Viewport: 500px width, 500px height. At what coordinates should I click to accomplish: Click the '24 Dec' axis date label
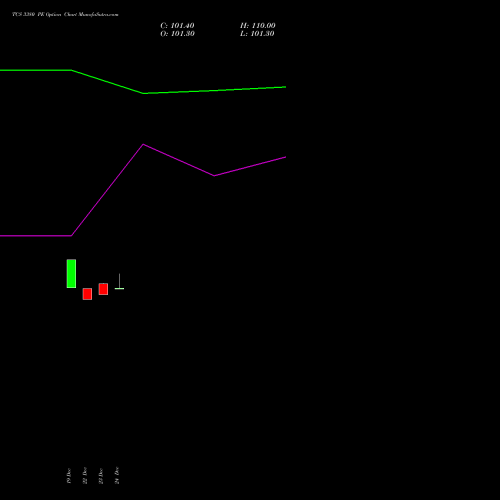117,476
